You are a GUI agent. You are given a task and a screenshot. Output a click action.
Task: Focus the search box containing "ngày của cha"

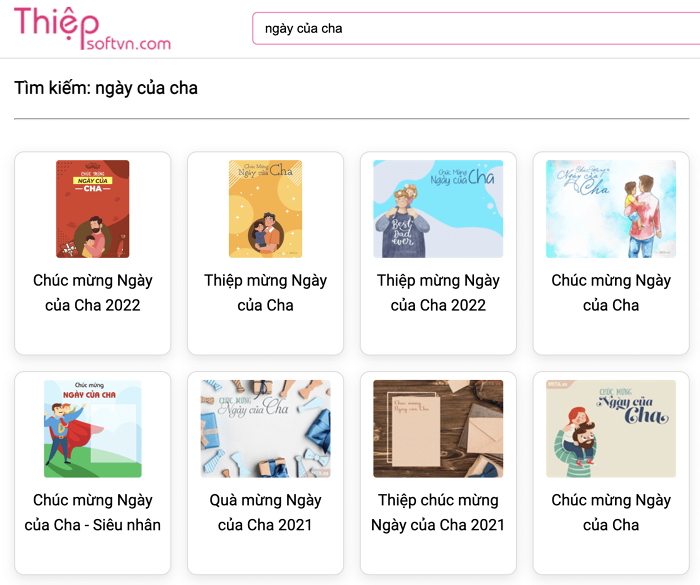pyautogui.click(x=476, y=29)
